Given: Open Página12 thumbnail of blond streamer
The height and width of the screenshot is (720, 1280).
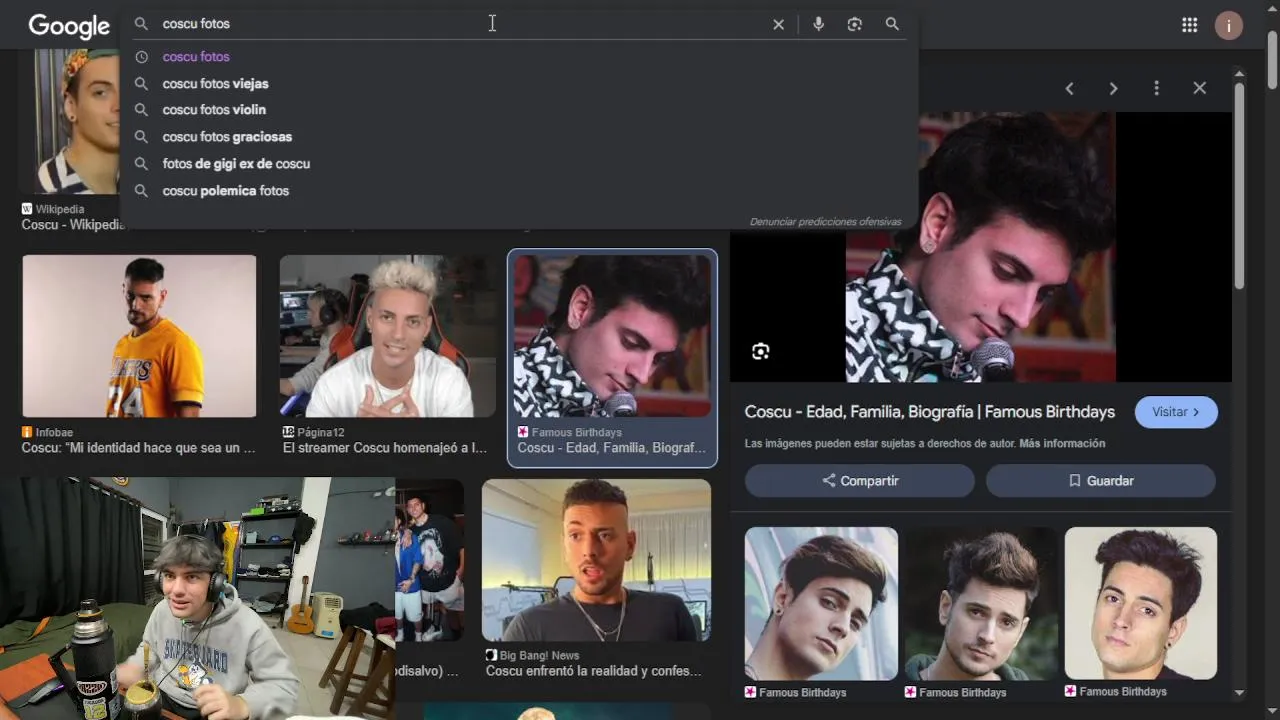Looking at the screenshot, I should [x=388, y=336].
